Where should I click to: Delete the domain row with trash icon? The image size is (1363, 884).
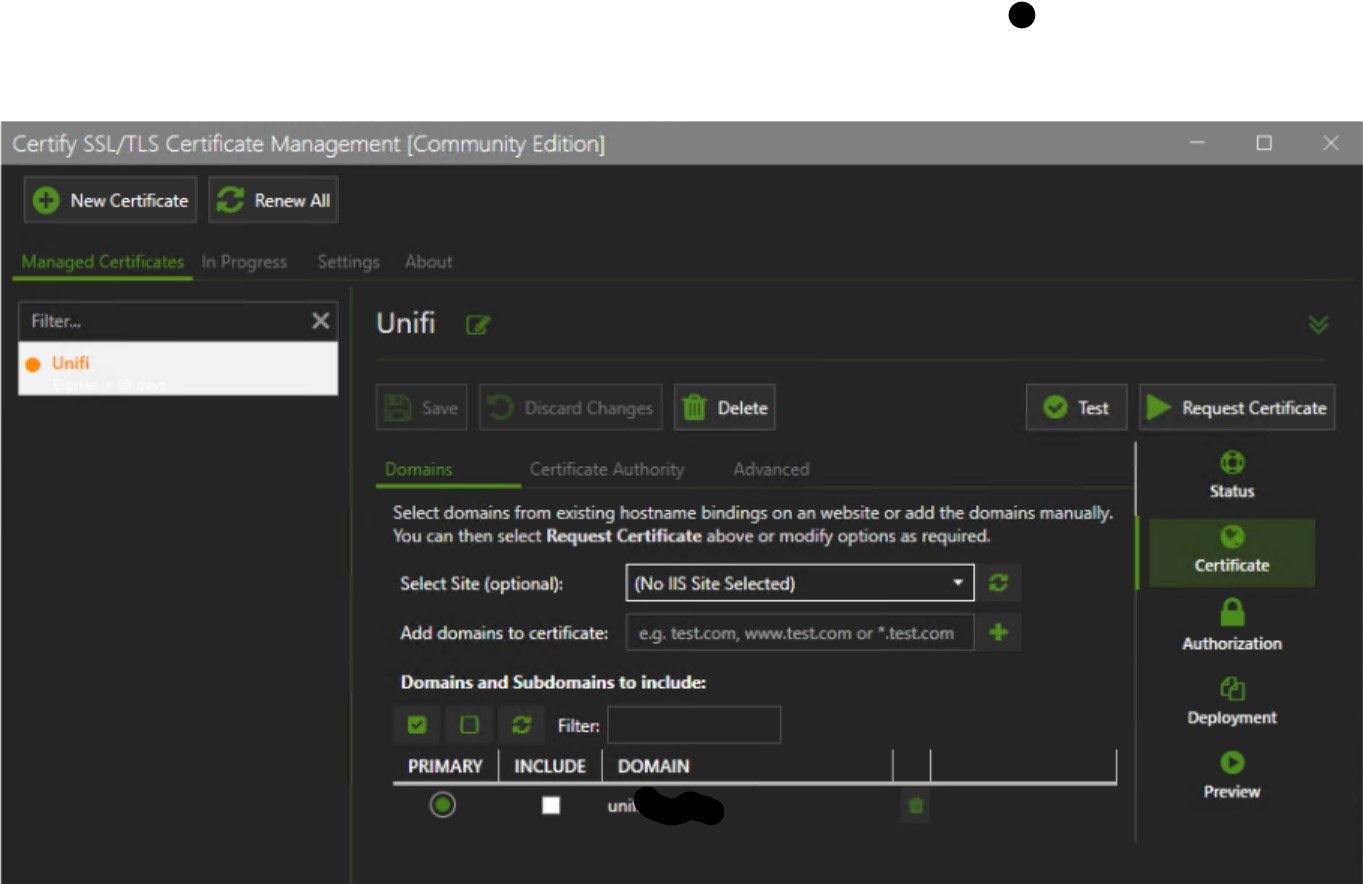[x=915, y=805]
